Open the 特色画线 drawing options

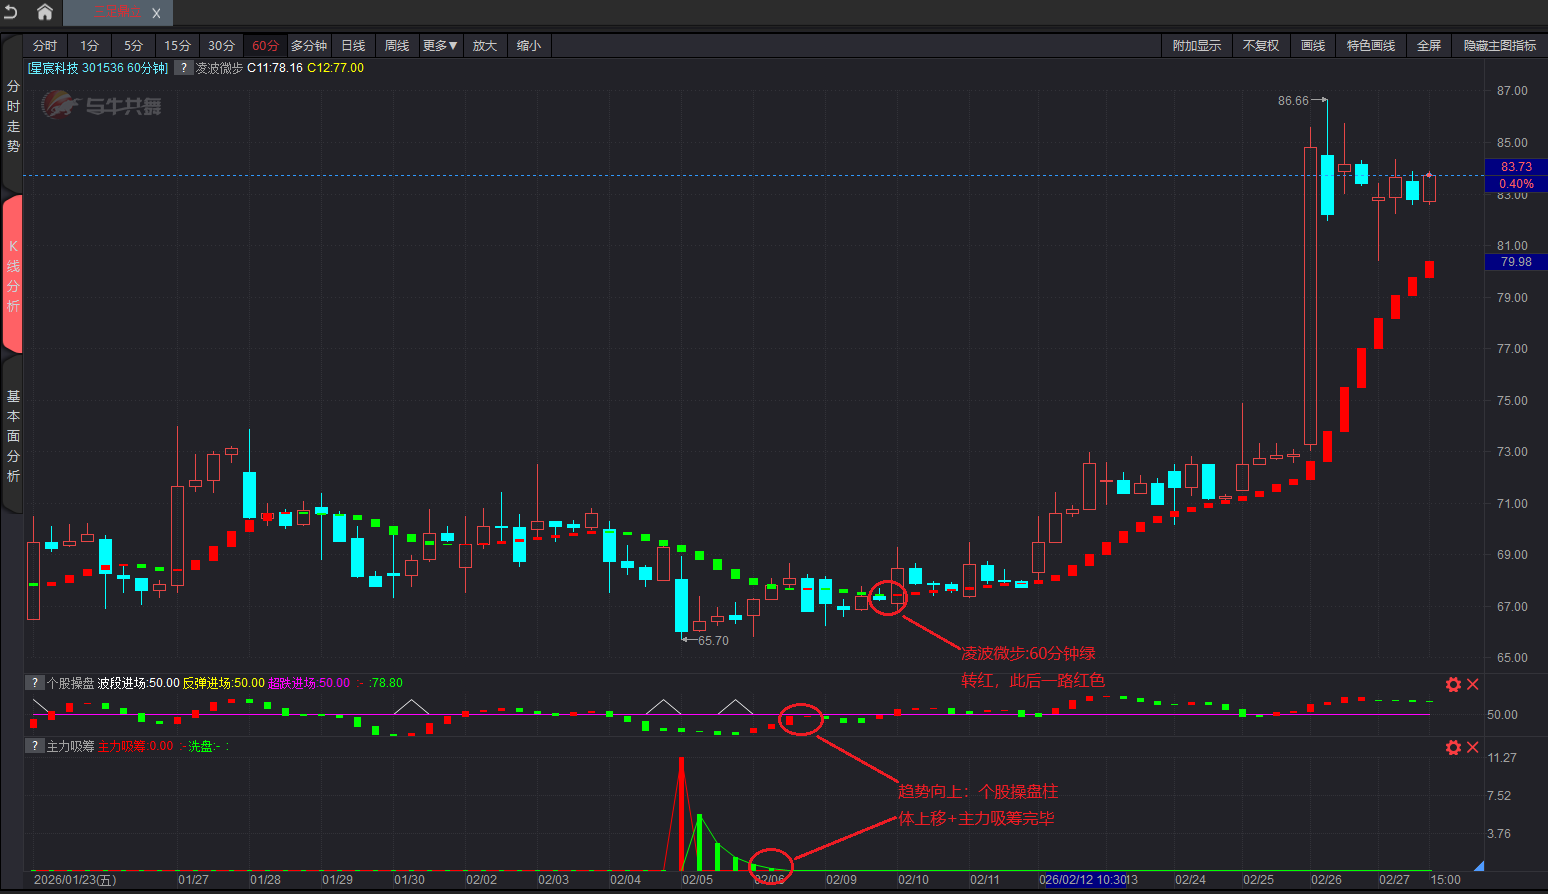point(1370,46)
